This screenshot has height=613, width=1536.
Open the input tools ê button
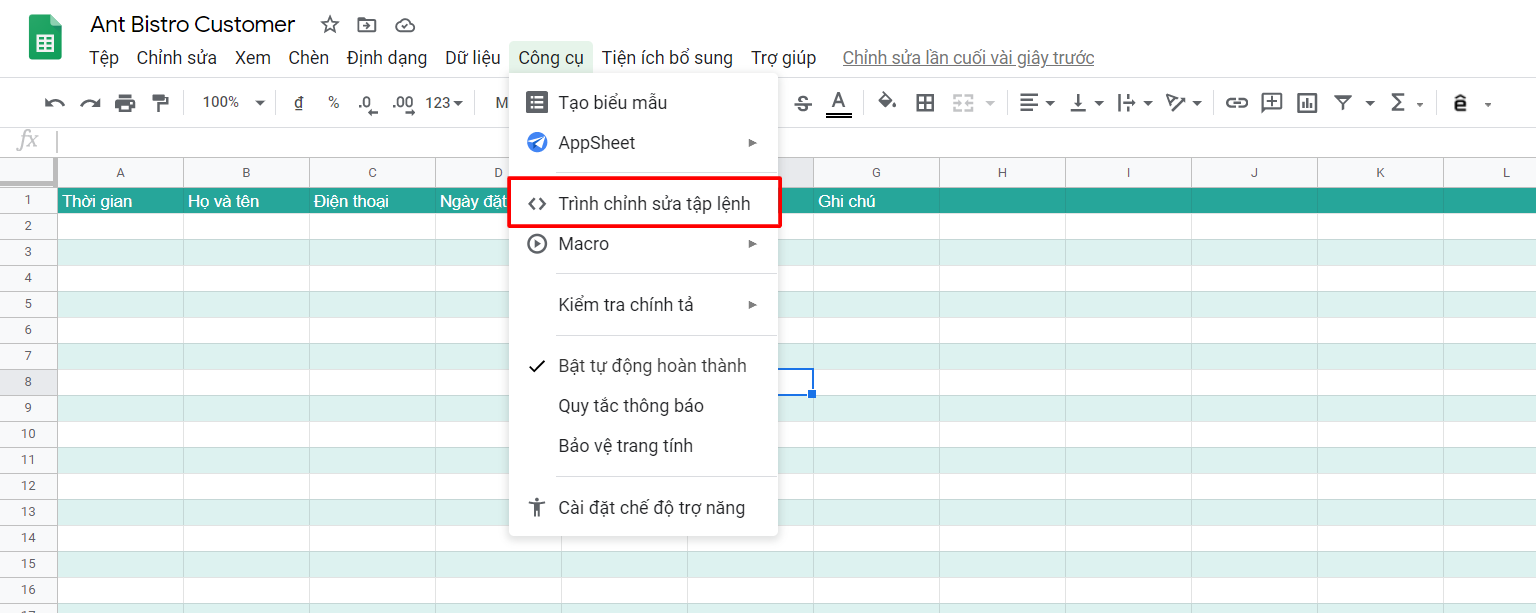click(x=1460, y=103)
